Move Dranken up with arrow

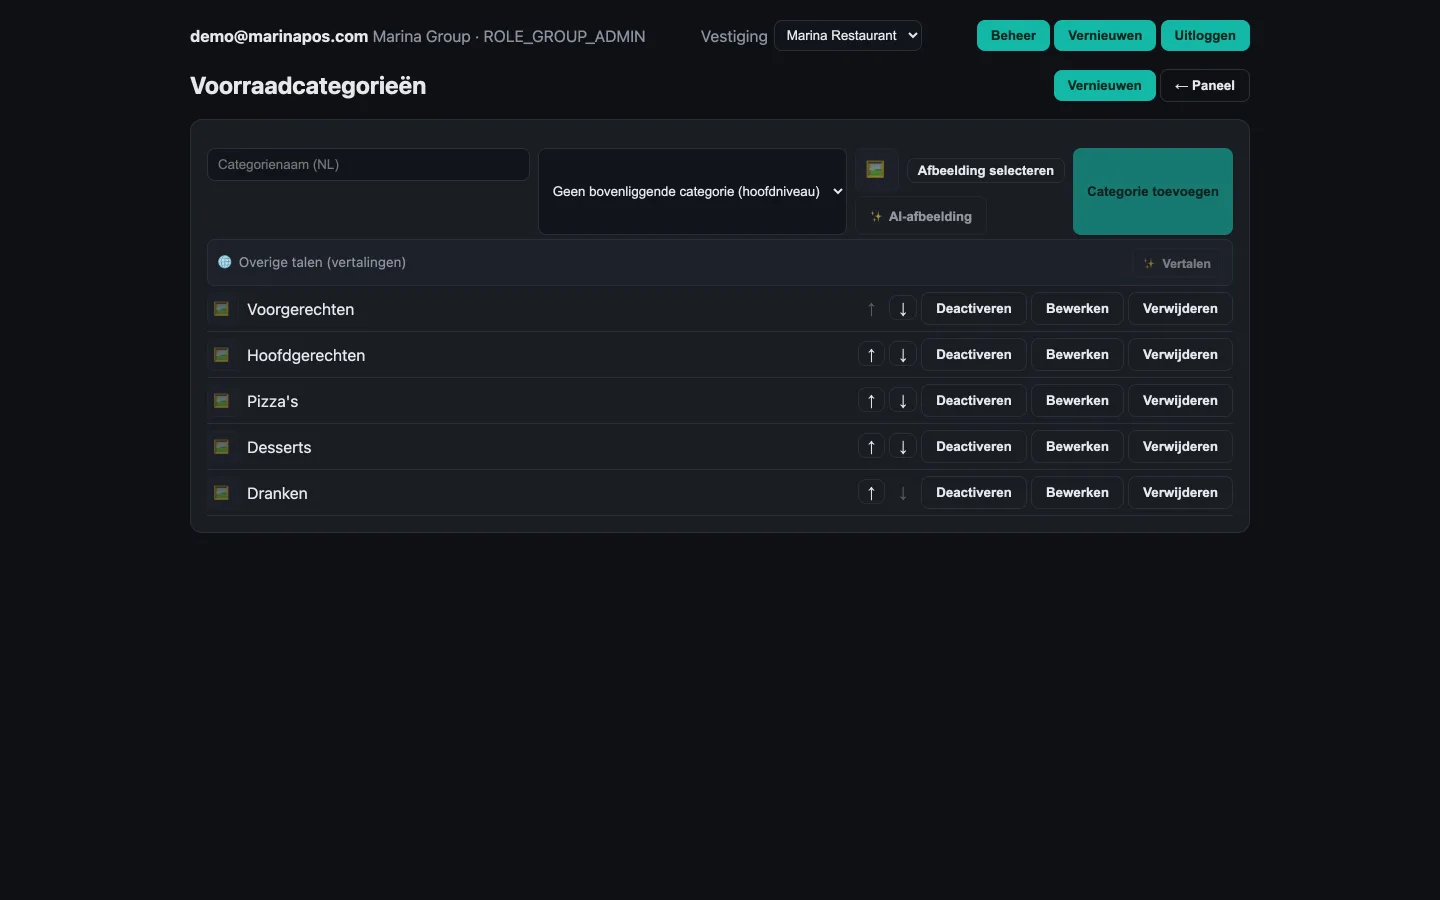point(871,493)
